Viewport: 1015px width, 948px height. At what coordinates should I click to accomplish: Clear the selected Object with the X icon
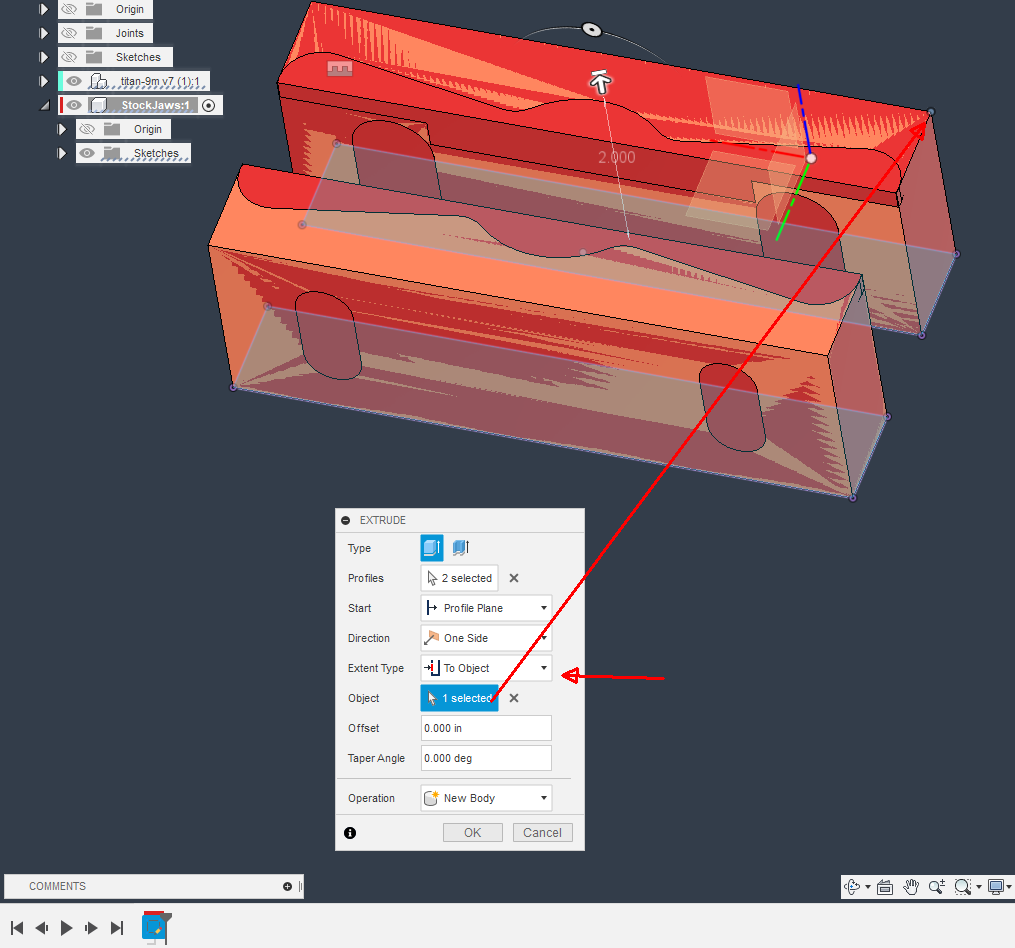512,698
